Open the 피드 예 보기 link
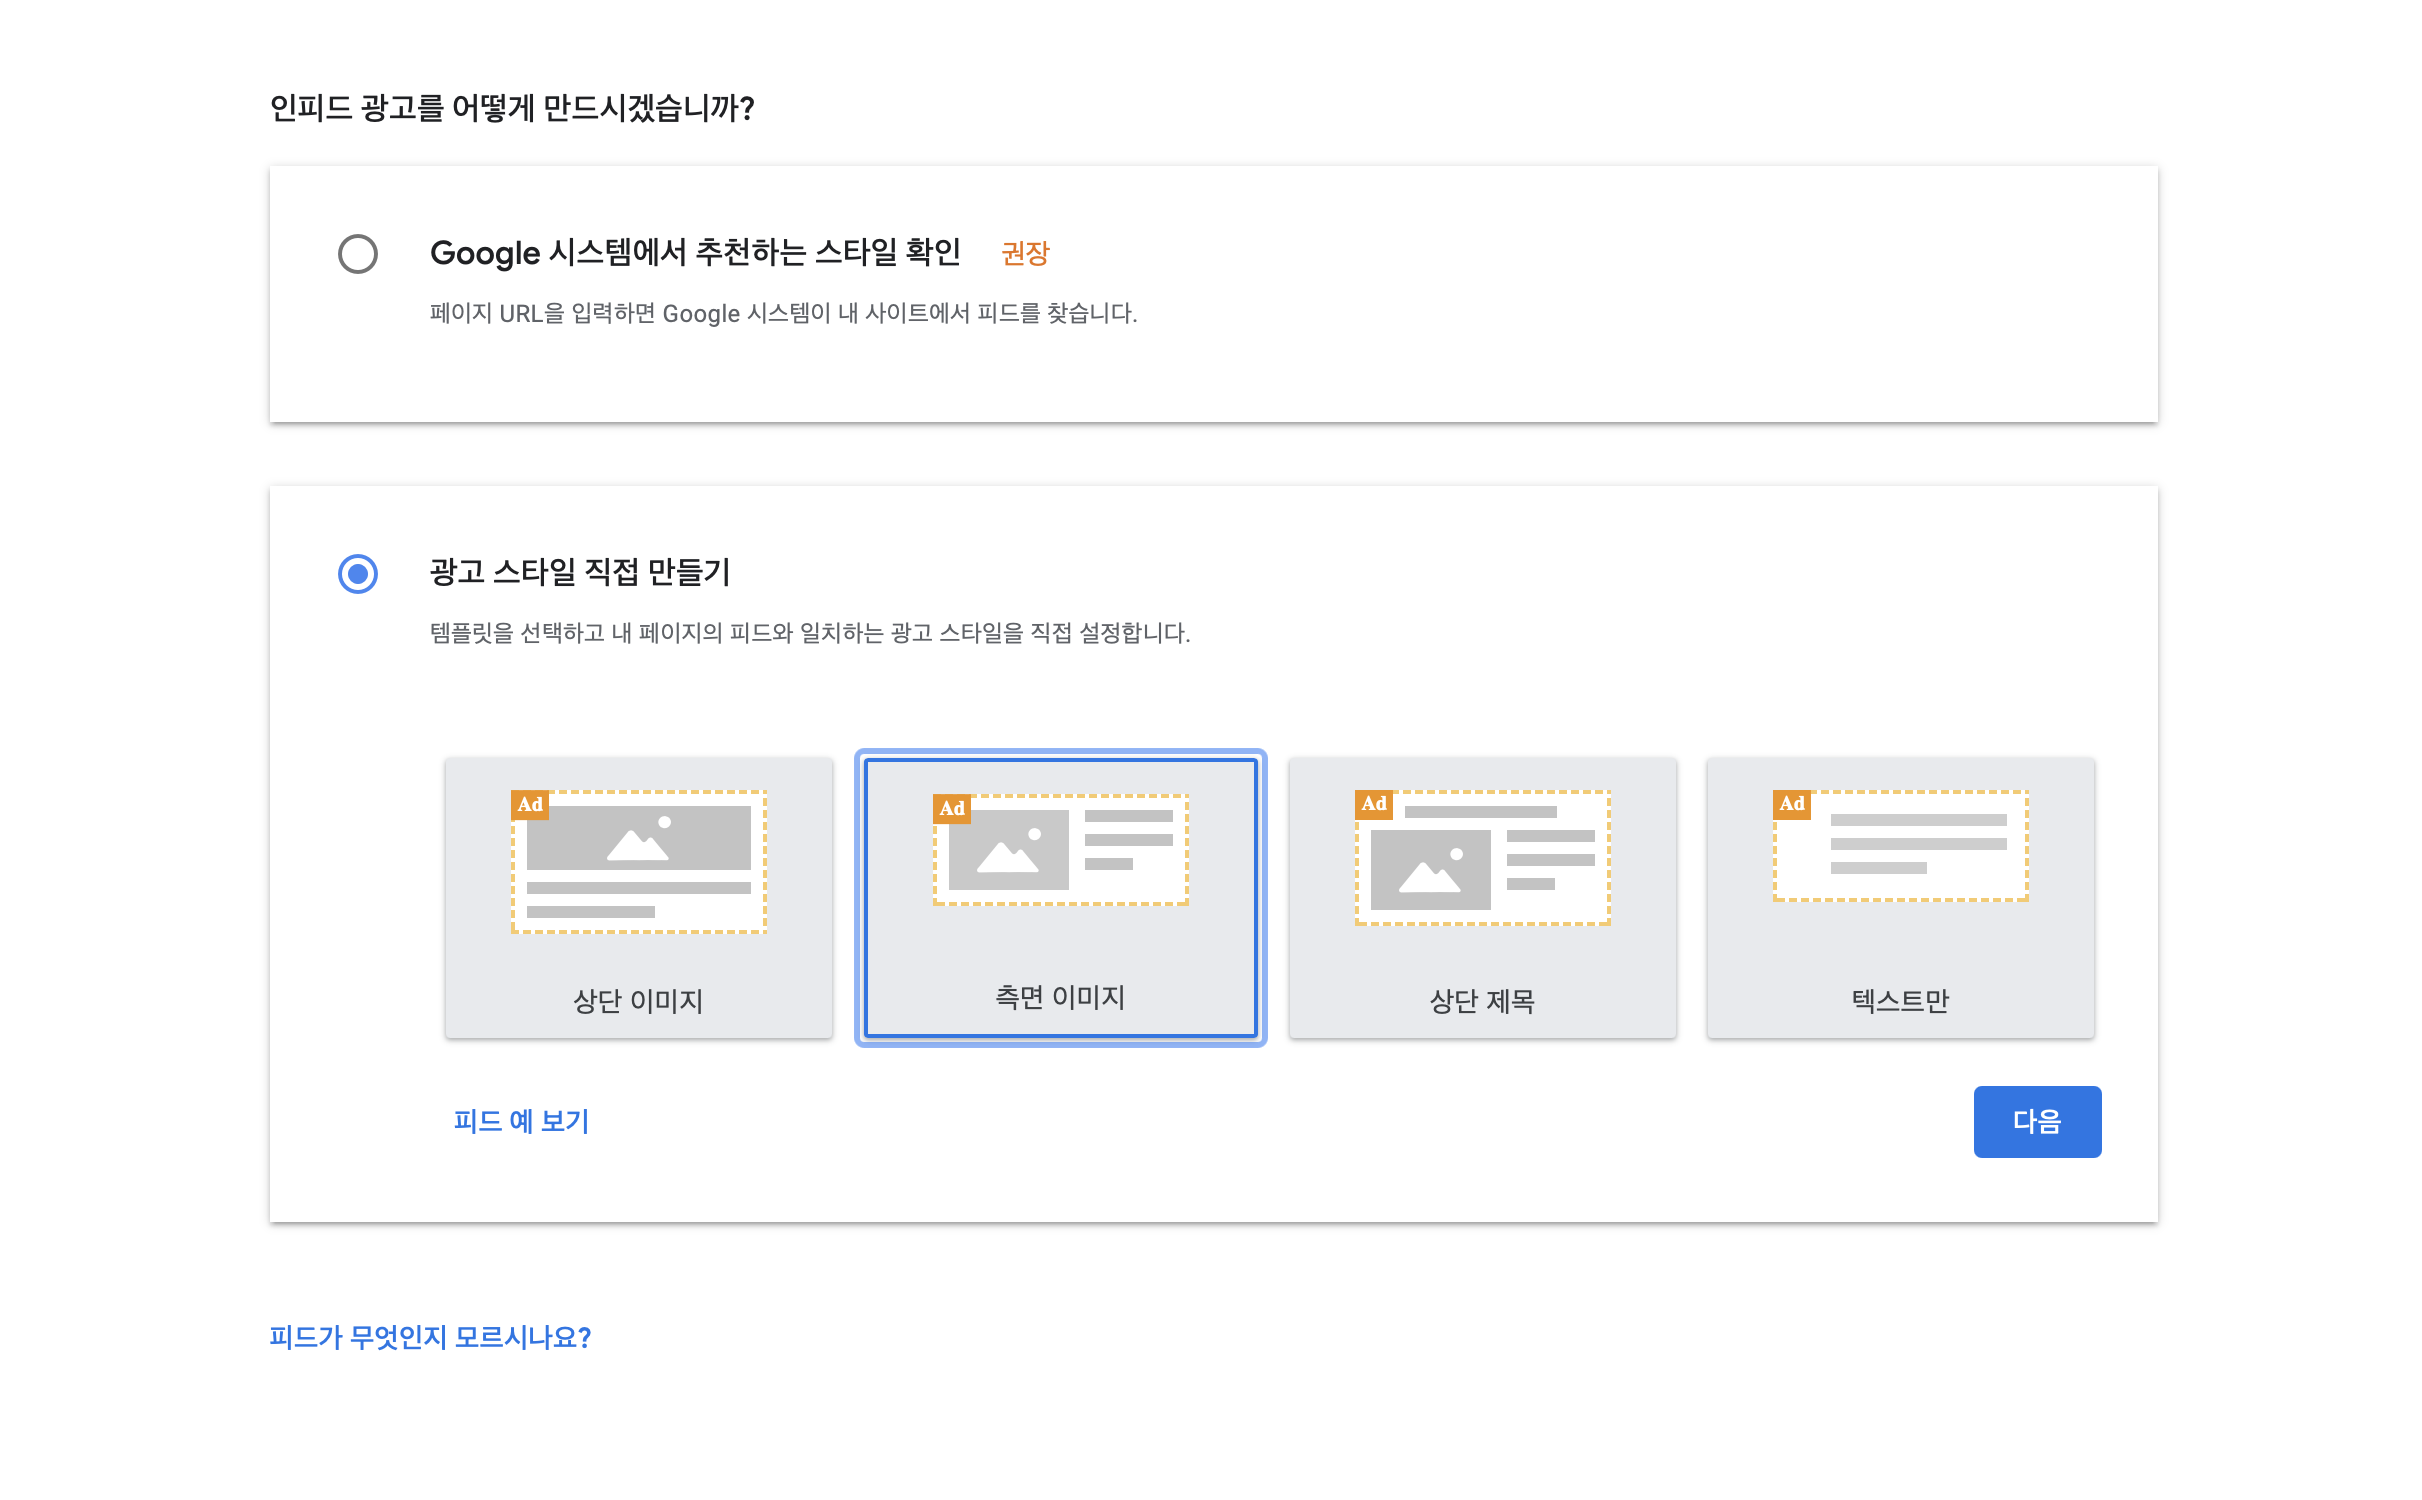Screen dimensions: 2422x1500 521,1121
